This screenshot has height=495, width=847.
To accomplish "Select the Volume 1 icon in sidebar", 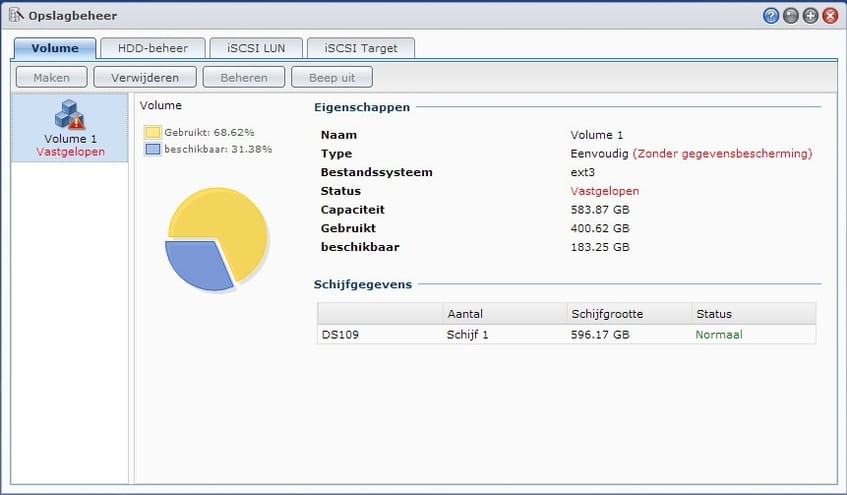I will pyautogui.click(x=69, y=115).
